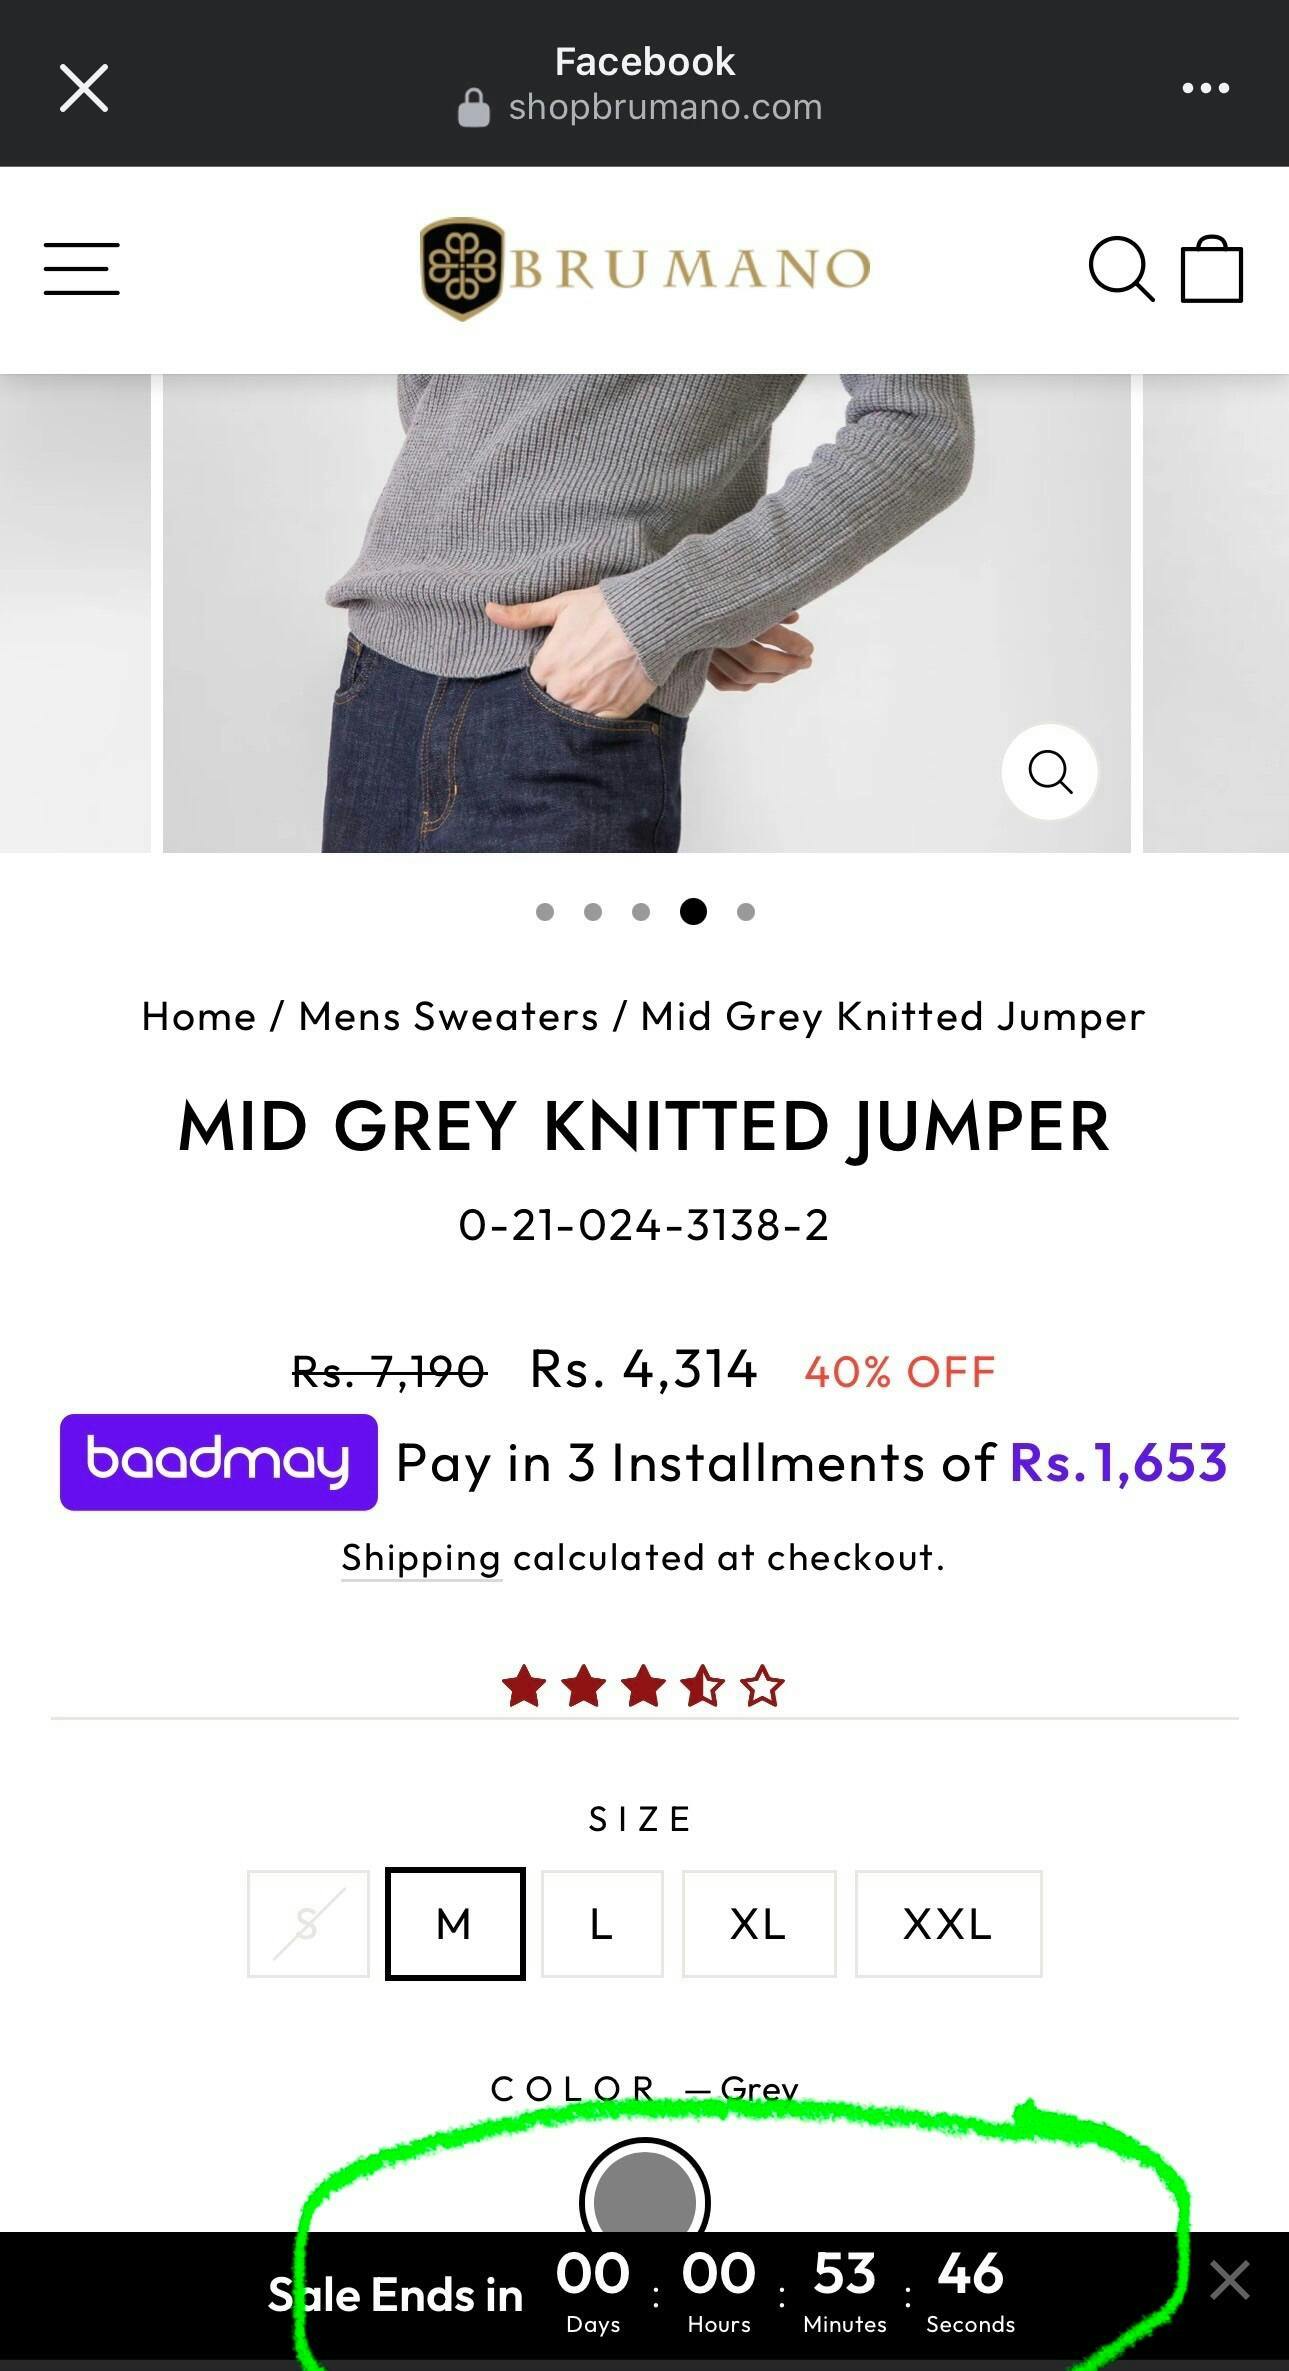The image size is (1289, 2371).
Task: Open the Shipping policy link
Action: 421,1558
